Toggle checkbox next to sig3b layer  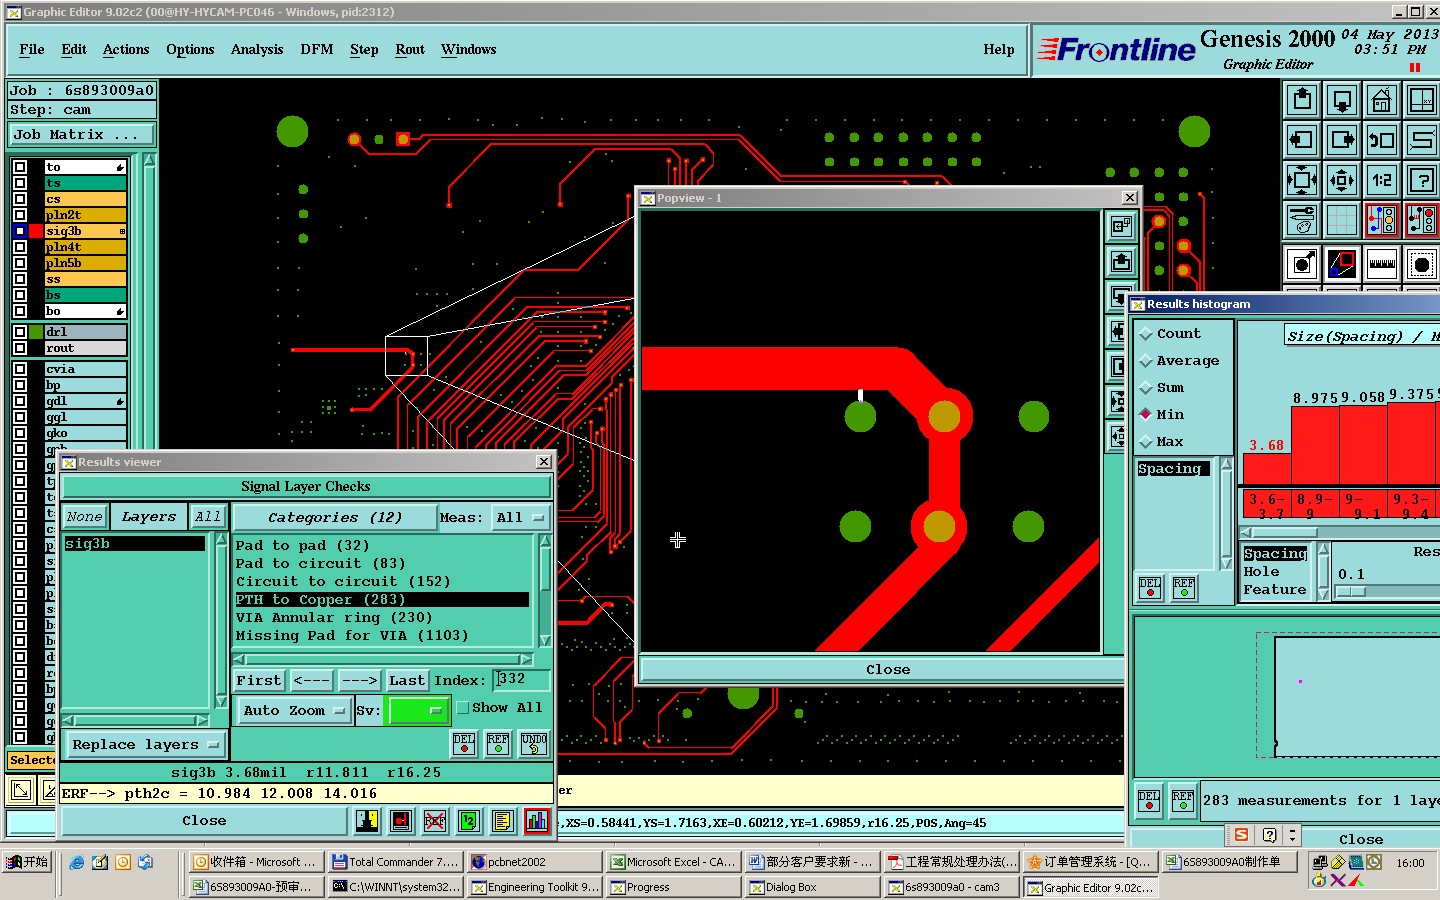pos(20,231)
